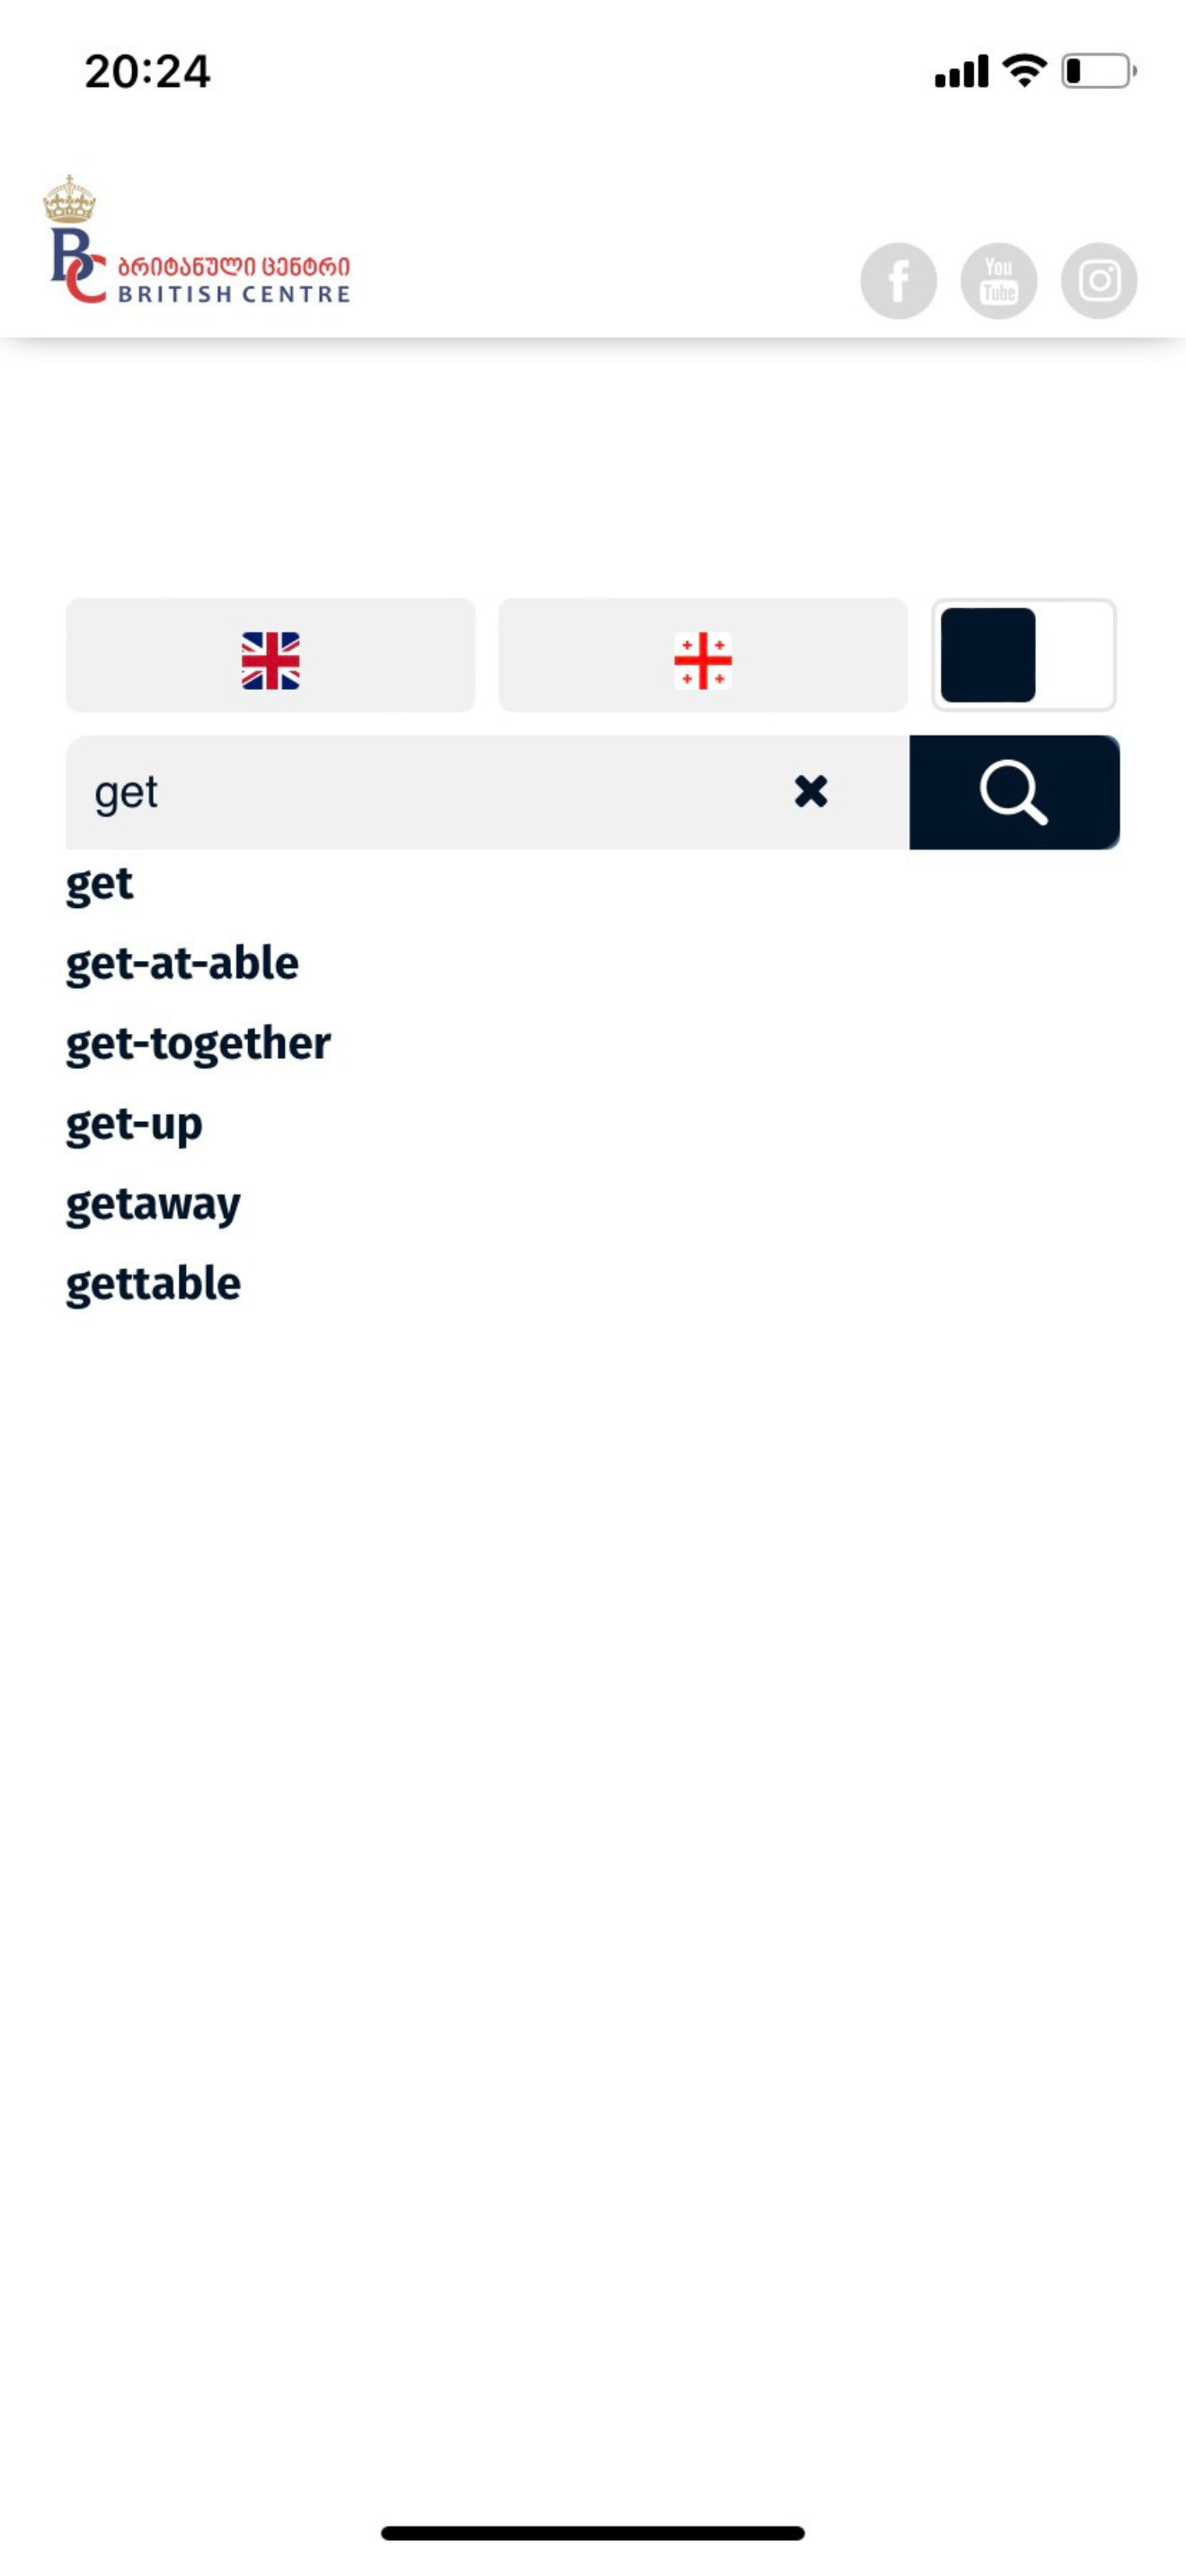
Task: Tap the home indicator bar
Action: click(x=593, y=2532)
